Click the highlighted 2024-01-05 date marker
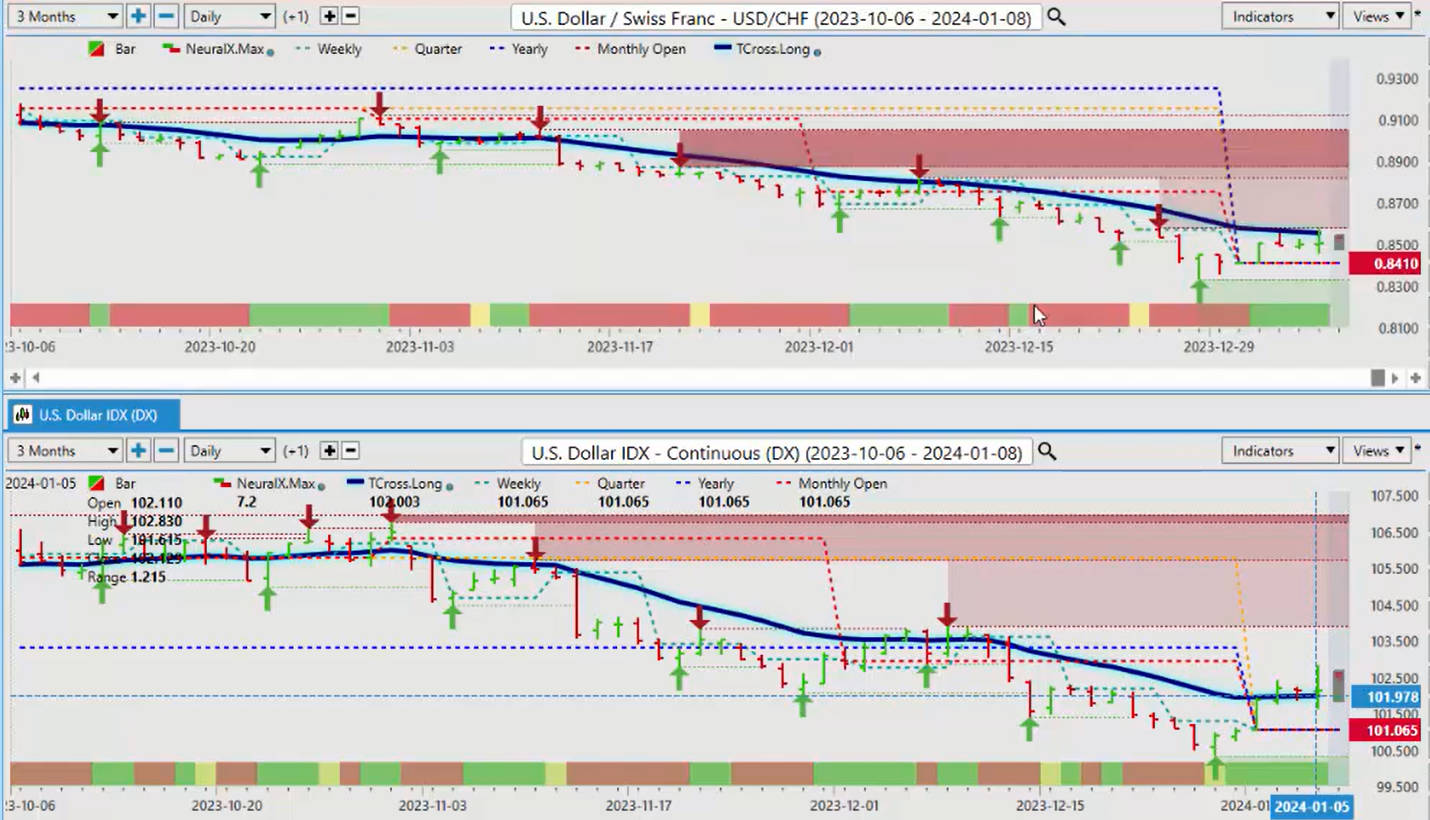The width and height of the screenshot is (1430, 820). tap(1310, 806)
